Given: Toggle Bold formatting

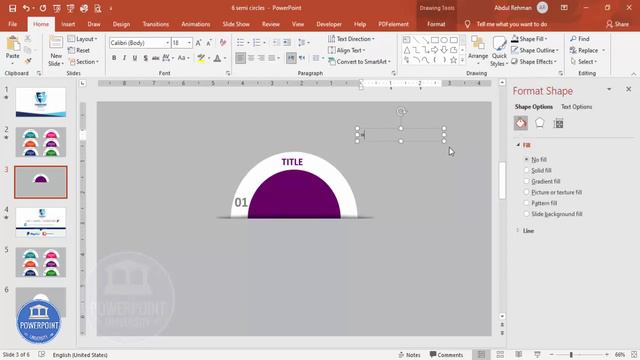Looking at the screenshot, I should pyautogui.click(x=114, y=58).
